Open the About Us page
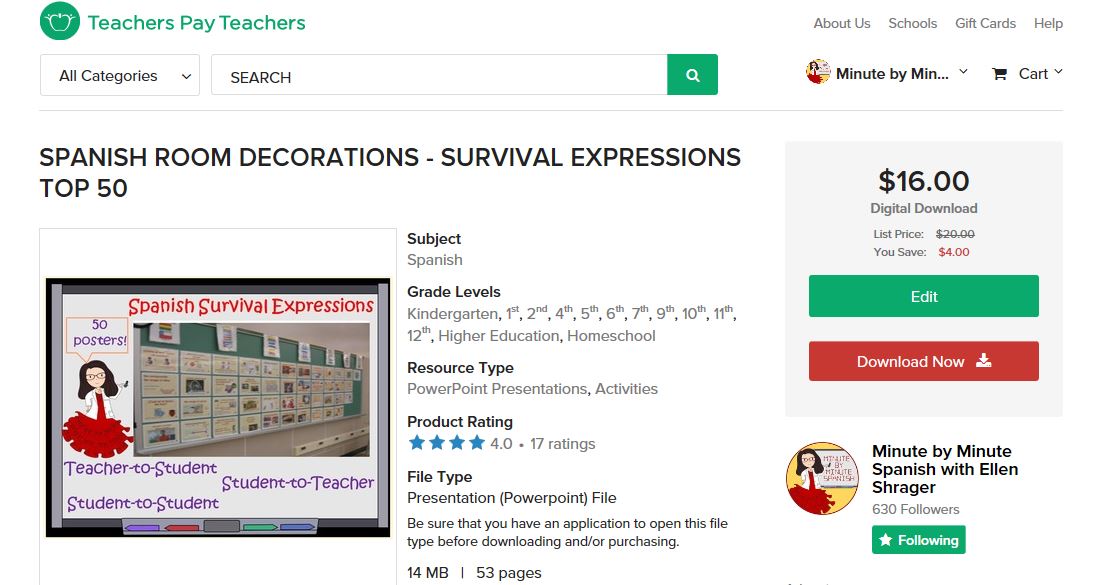 pyautogui.click(x=842, y=23)
